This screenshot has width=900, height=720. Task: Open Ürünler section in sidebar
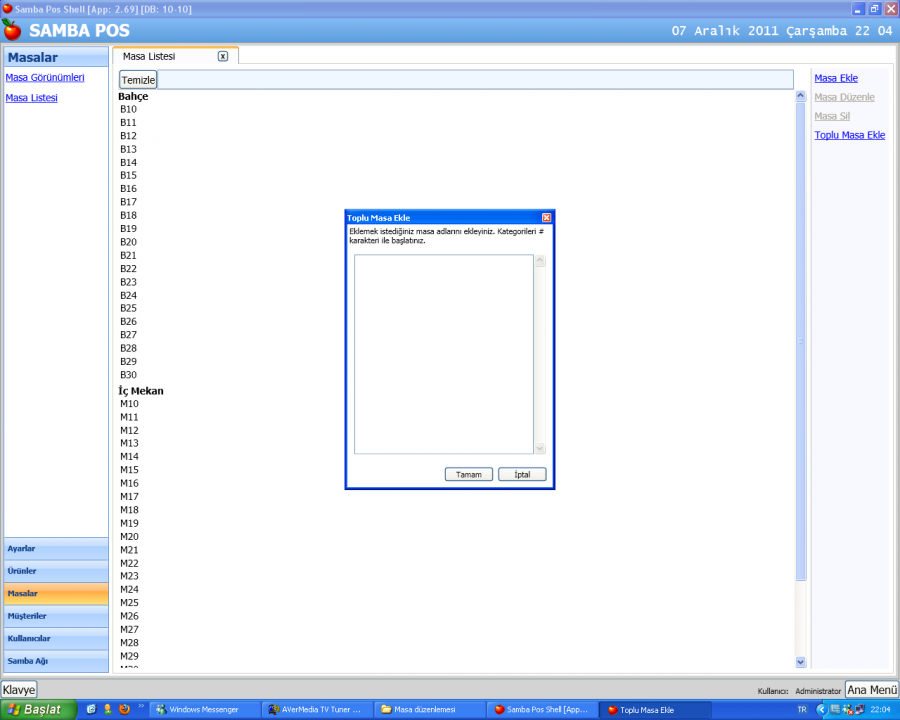coord(56,571)
